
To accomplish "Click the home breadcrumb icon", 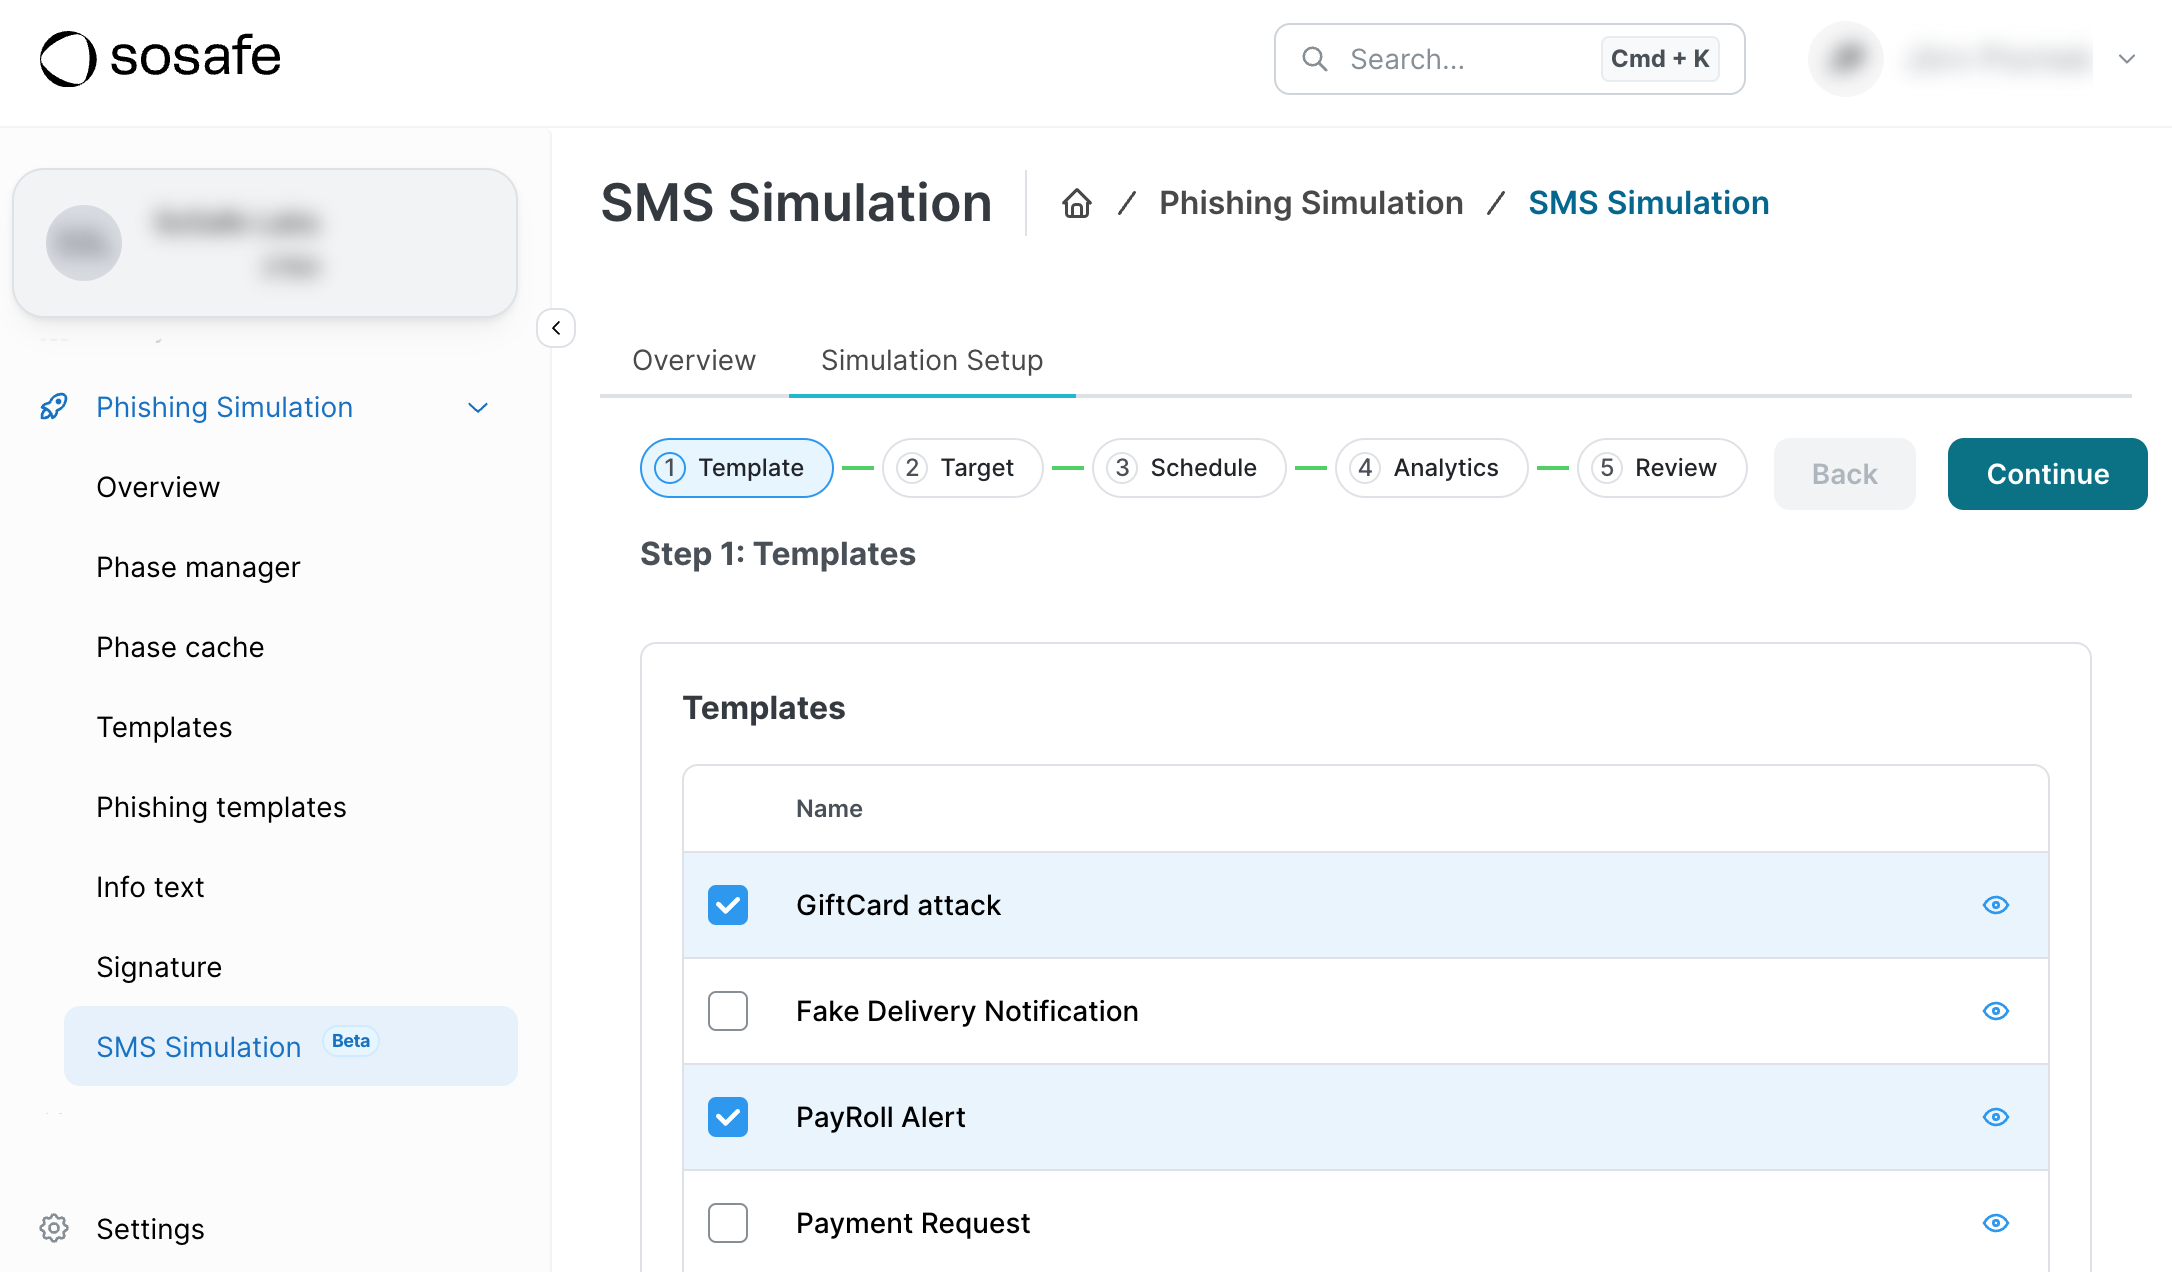I will point(1076,203).
